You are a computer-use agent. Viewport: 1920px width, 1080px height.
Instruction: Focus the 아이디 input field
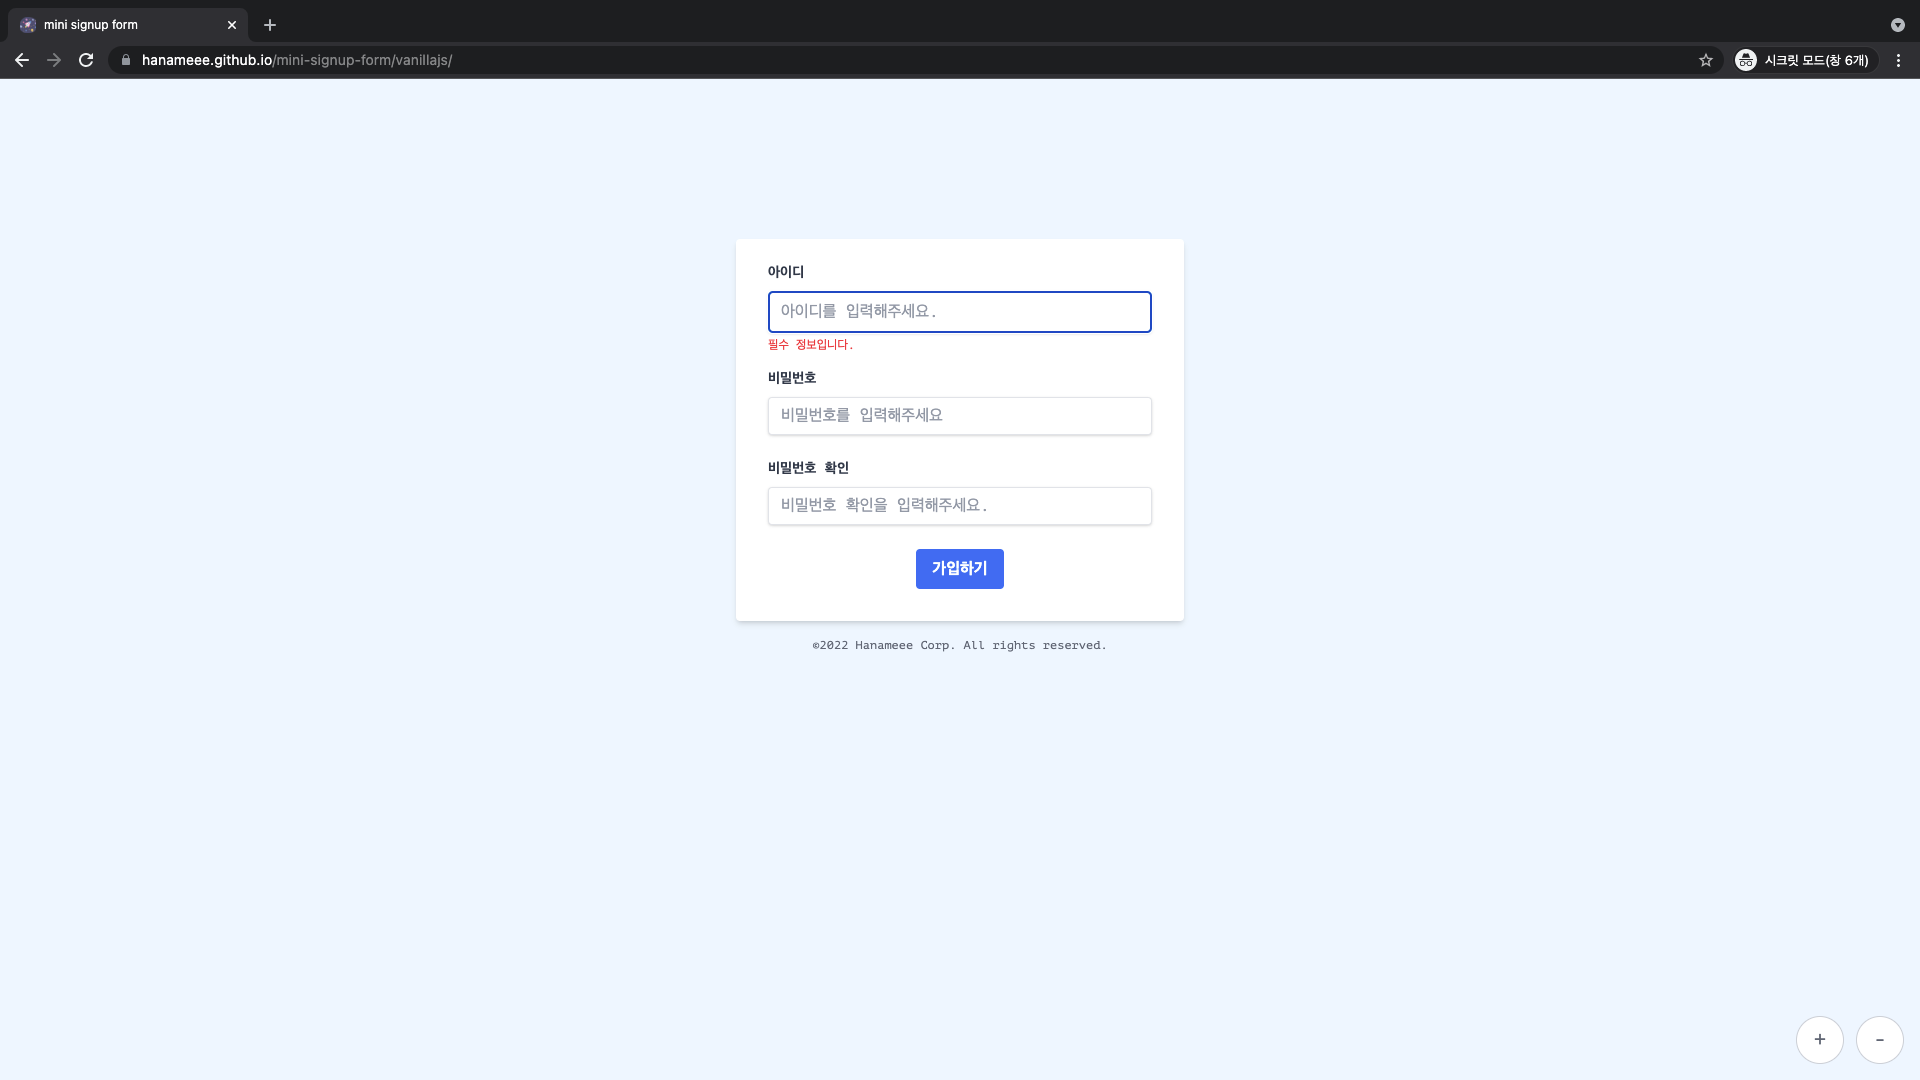coord(960,312)
